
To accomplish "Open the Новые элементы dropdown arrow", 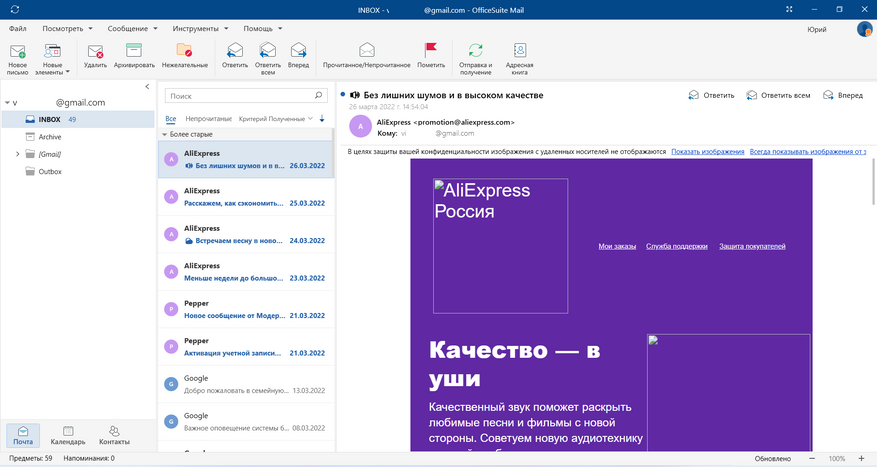I will pos(68,72).
